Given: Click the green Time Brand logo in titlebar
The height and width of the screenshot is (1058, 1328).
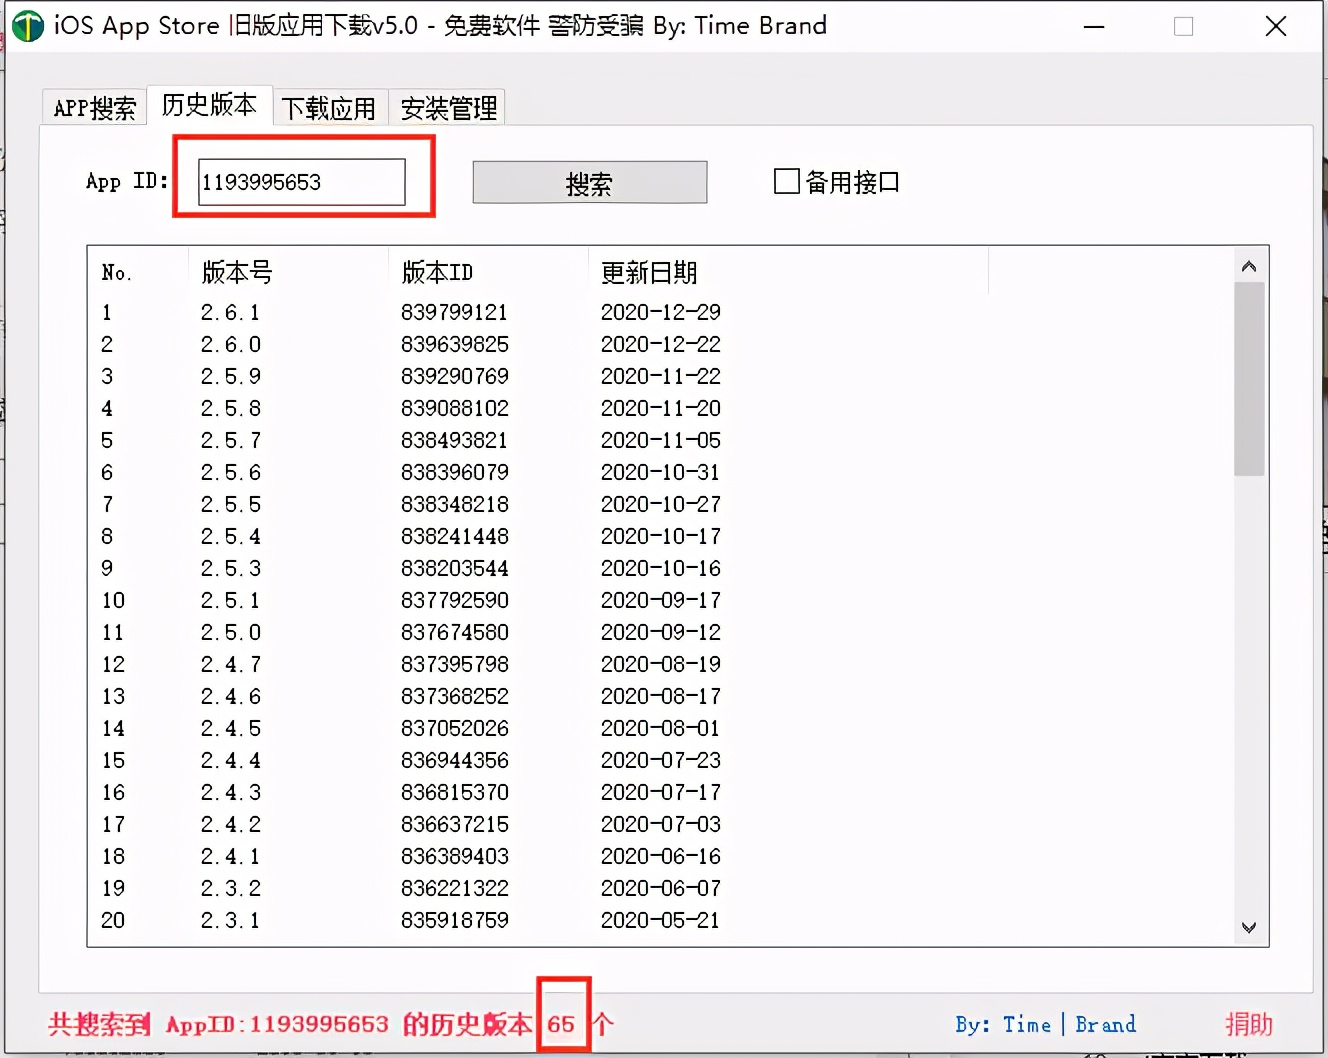Looking at the screenshot, I should [28, 25].
